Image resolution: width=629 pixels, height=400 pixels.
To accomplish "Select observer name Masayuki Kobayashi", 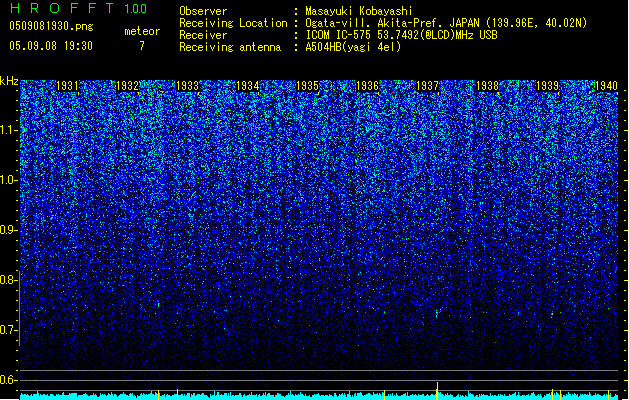I will (359, 11).
